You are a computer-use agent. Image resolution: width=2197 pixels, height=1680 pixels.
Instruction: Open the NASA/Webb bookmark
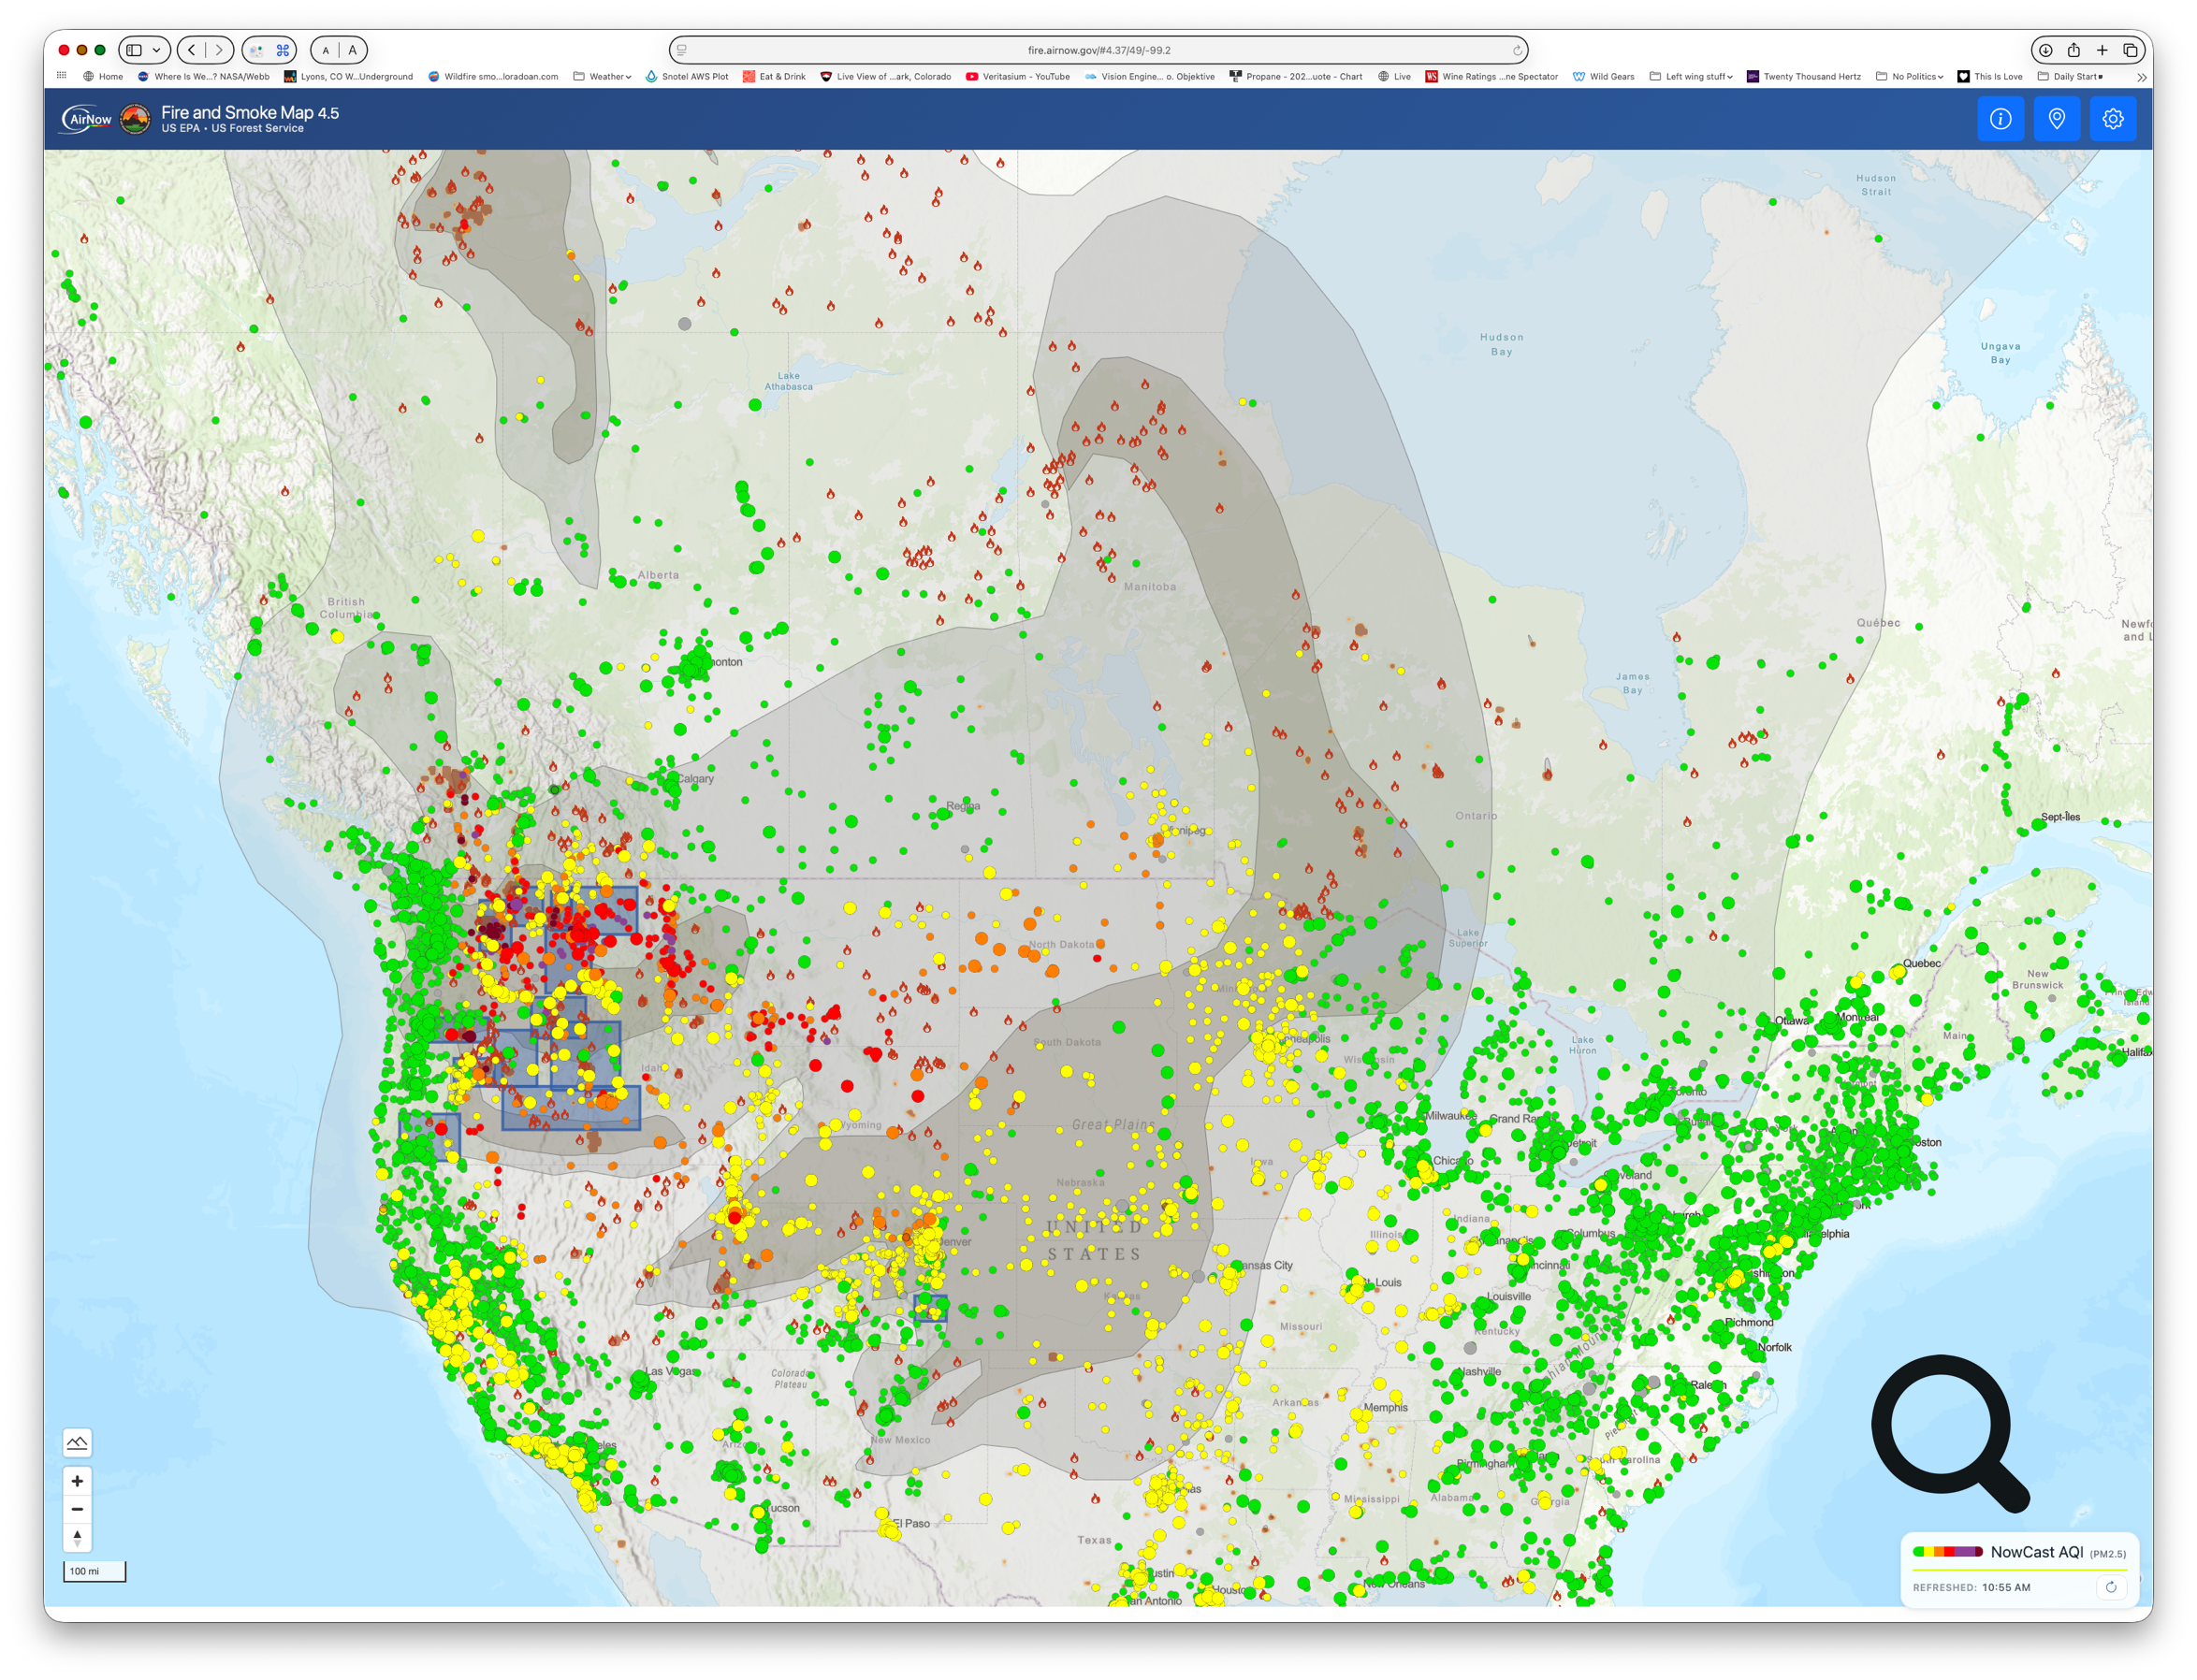click(204, 76)
